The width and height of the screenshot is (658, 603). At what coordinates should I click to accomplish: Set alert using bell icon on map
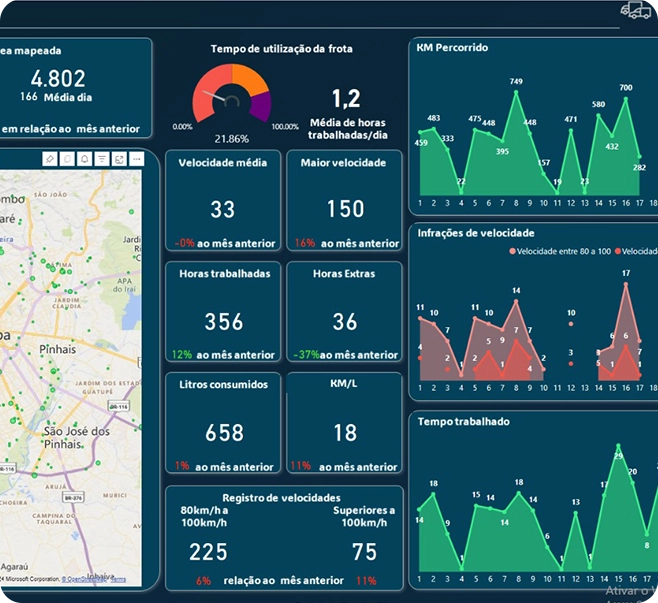pos(84,159)
